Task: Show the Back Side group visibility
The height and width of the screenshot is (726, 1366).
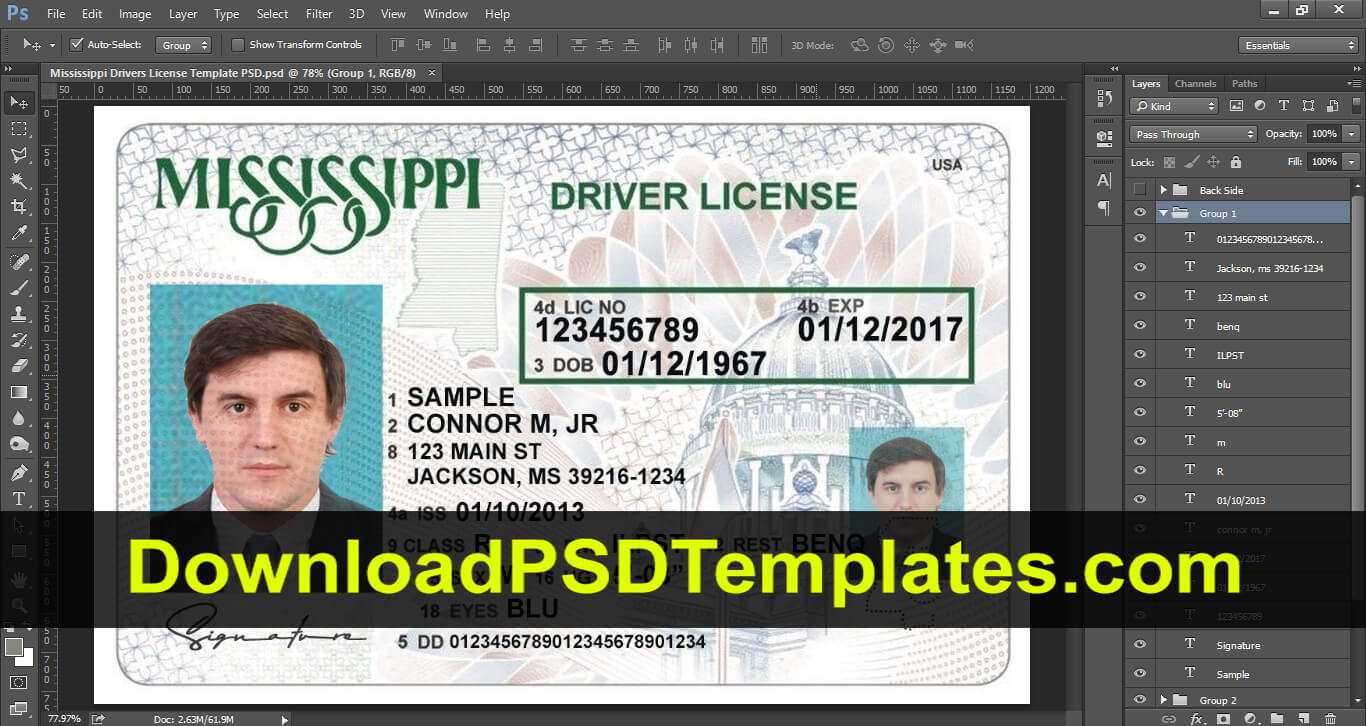Action: (x=1140, y=189)
